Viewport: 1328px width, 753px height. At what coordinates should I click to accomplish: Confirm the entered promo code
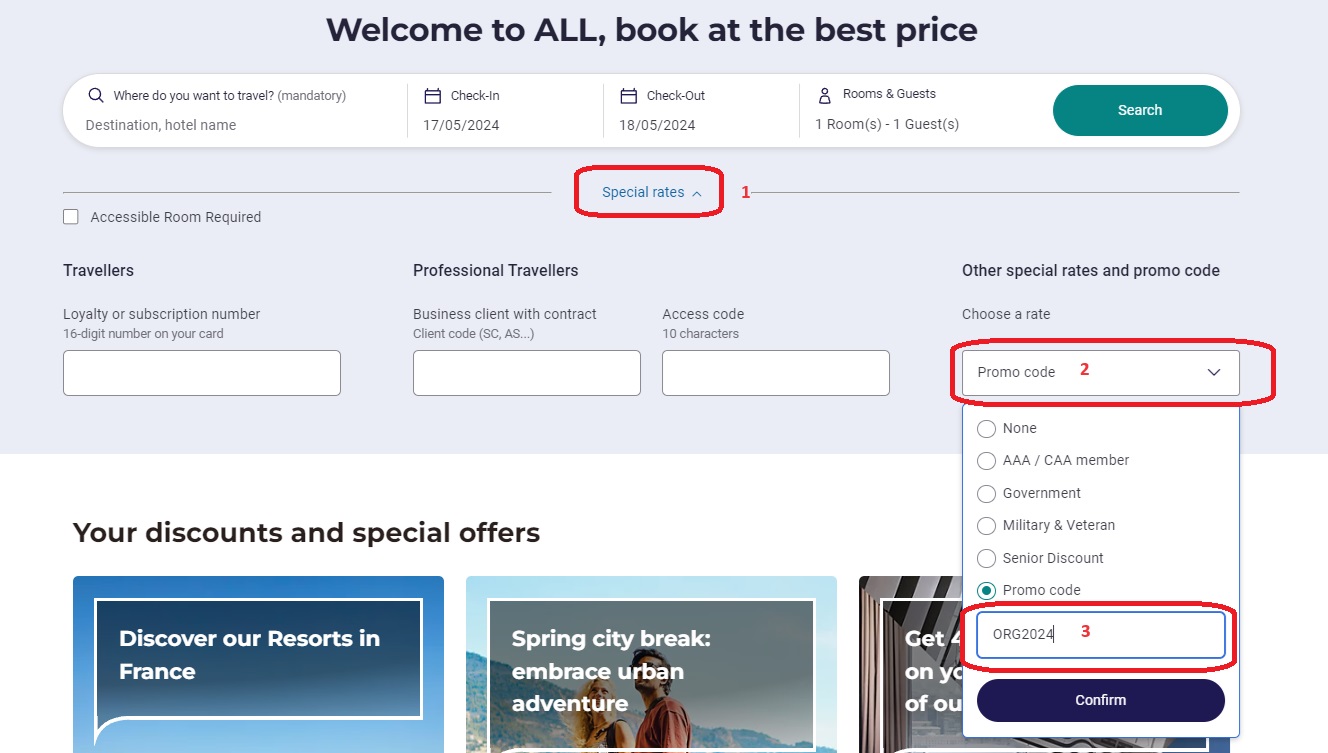tap(1100, 701)
